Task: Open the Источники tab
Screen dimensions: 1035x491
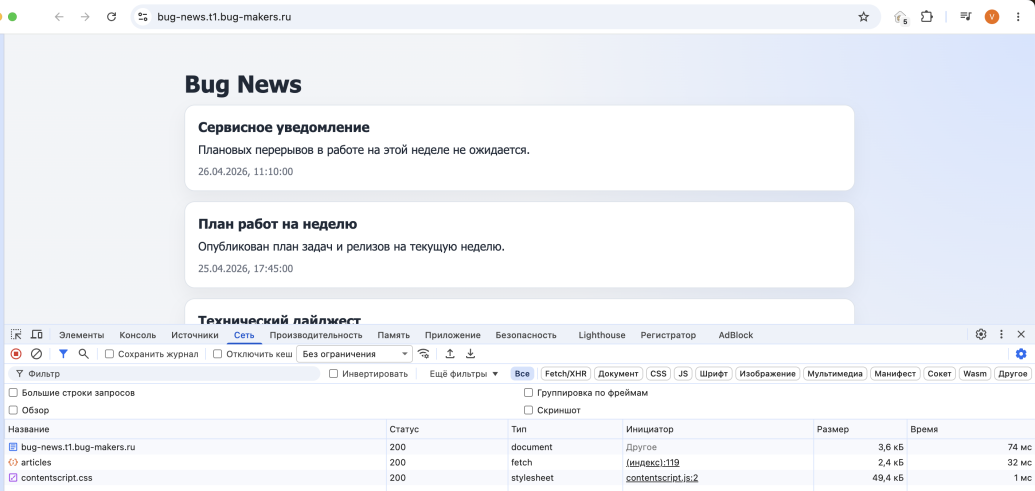Action: click(195, 335)
